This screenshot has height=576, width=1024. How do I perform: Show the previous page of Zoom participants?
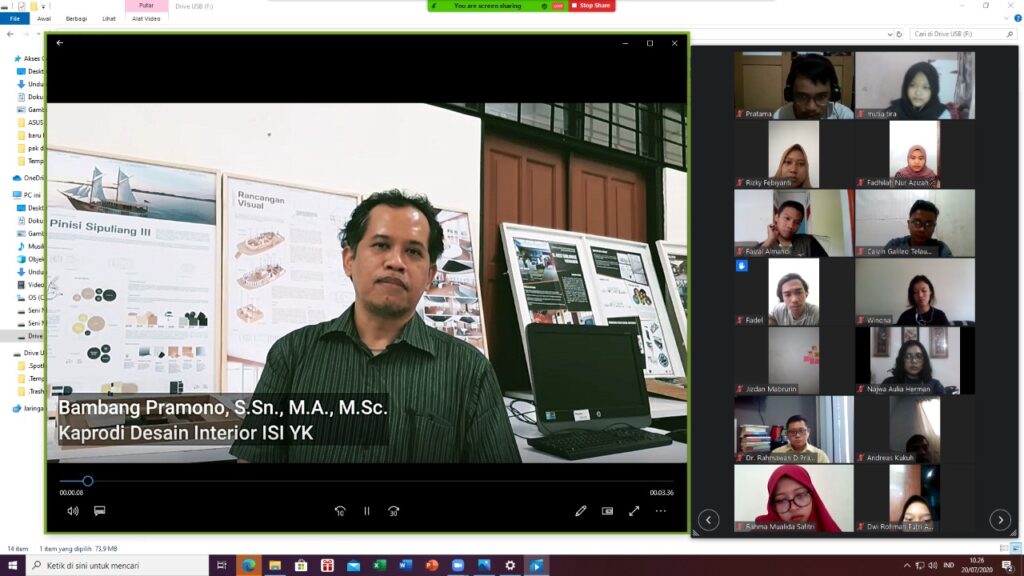coord(709,520)
